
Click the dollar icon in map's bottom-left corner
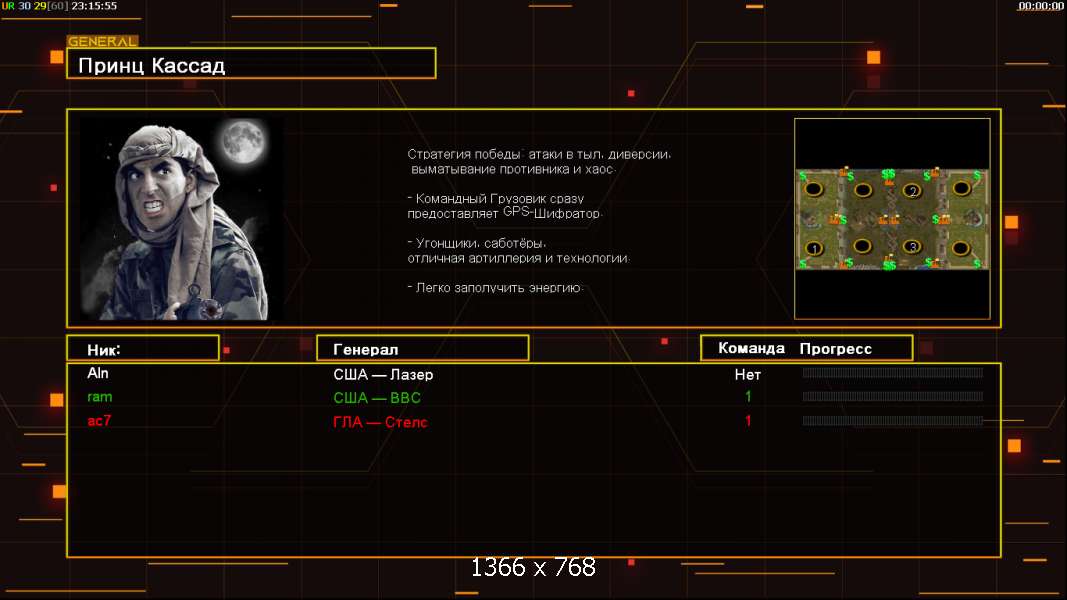pyautogui.click(x=803, y=264)
